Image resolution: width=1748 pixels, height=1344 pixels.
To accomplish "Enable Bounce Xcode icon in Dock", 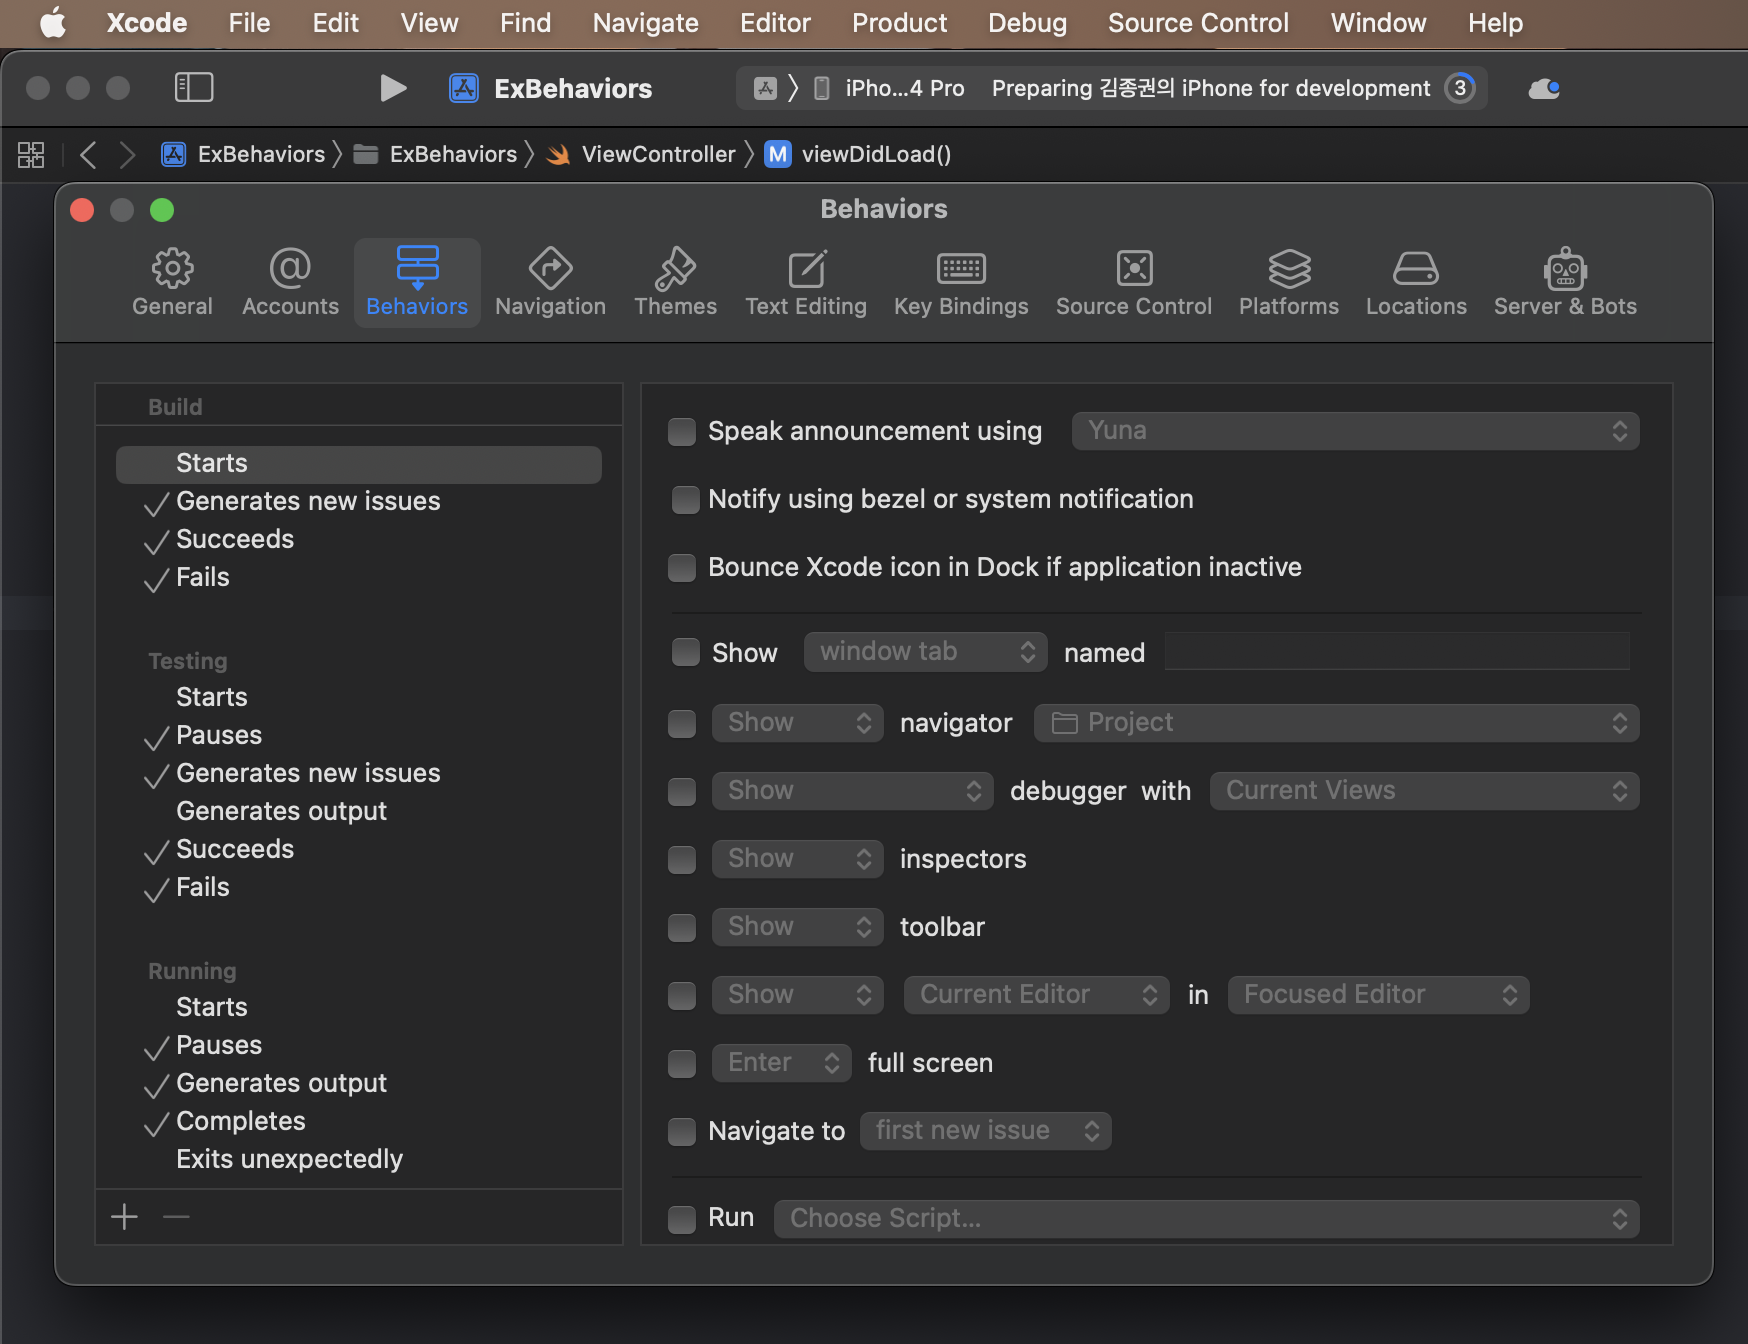I will coord(682,568).
